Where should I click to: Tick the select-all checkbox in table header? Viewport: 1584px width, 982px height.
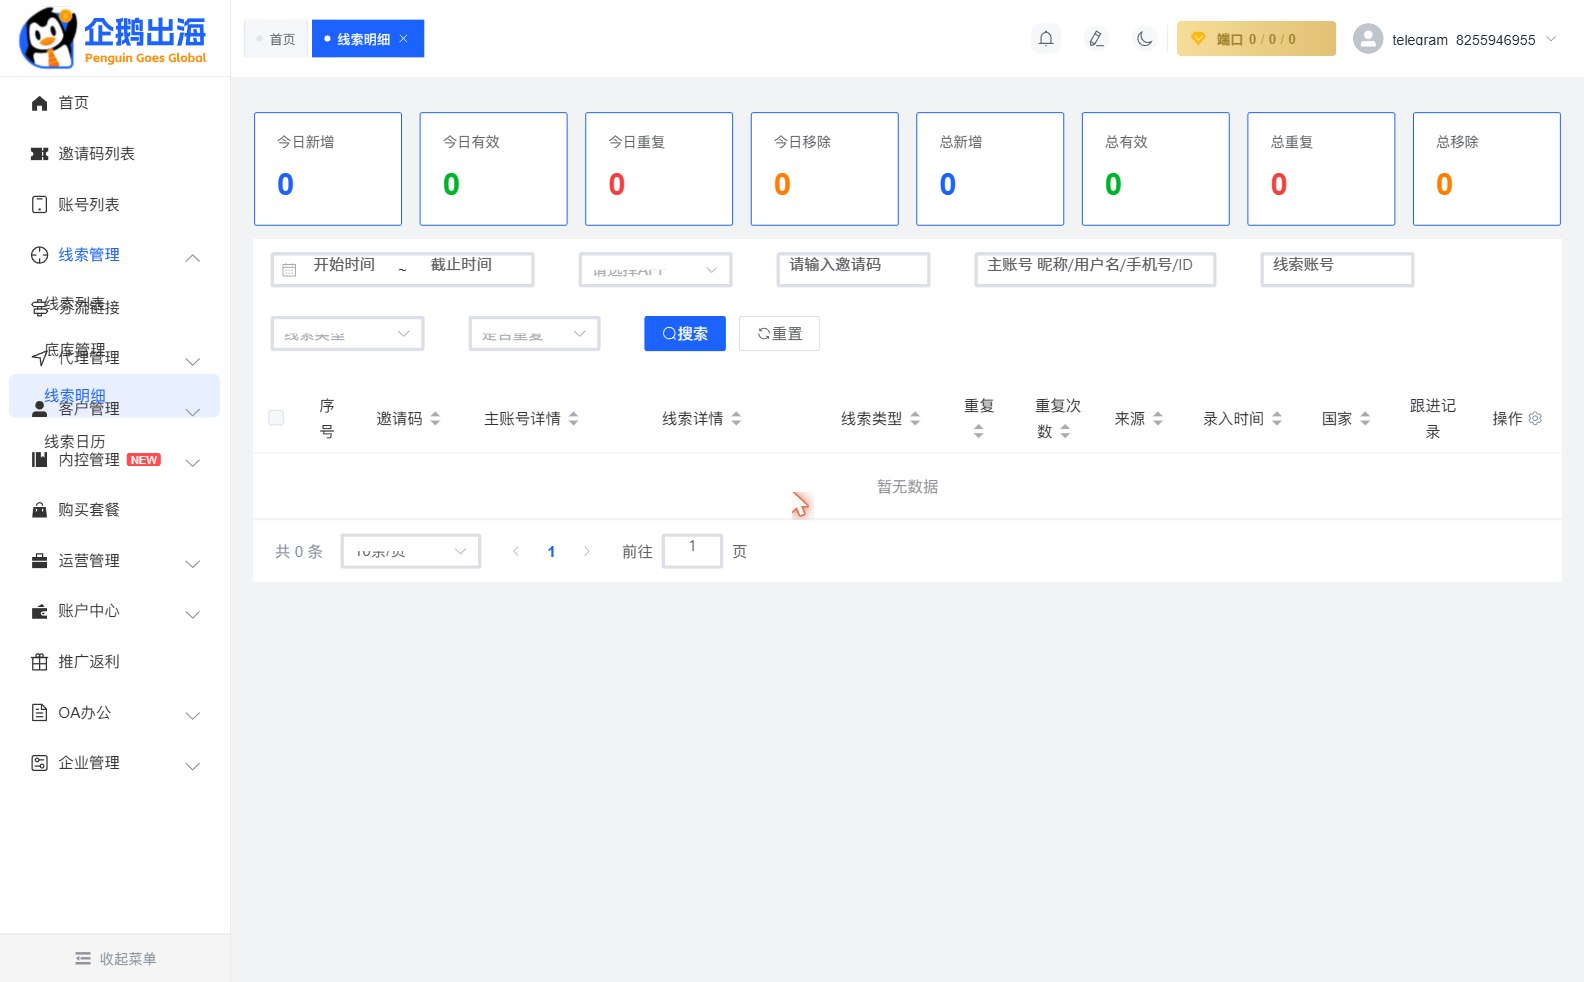276,418
